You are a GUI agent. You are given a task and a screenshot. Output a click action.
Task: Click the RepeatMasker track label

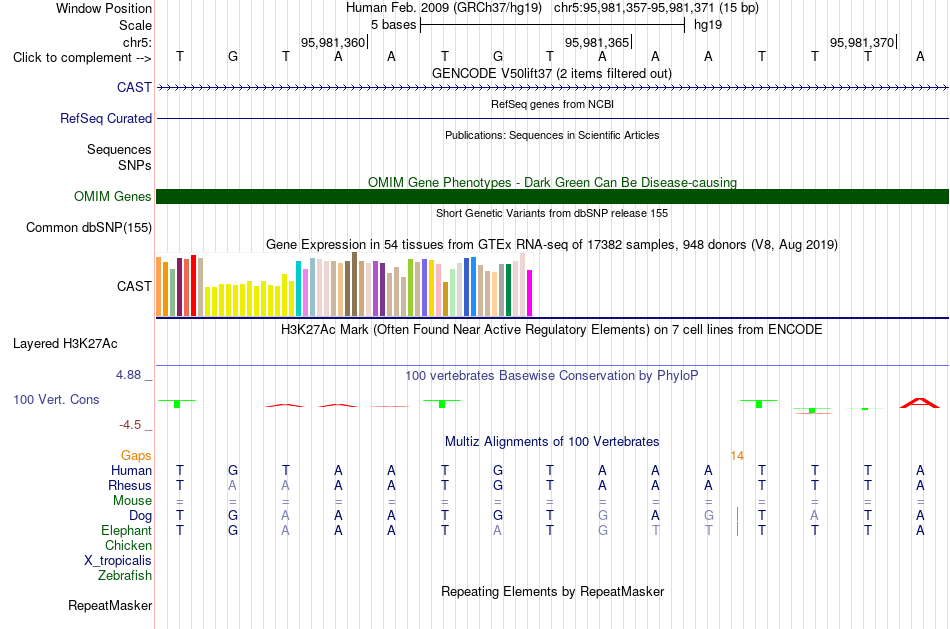[x=110, y=605]
